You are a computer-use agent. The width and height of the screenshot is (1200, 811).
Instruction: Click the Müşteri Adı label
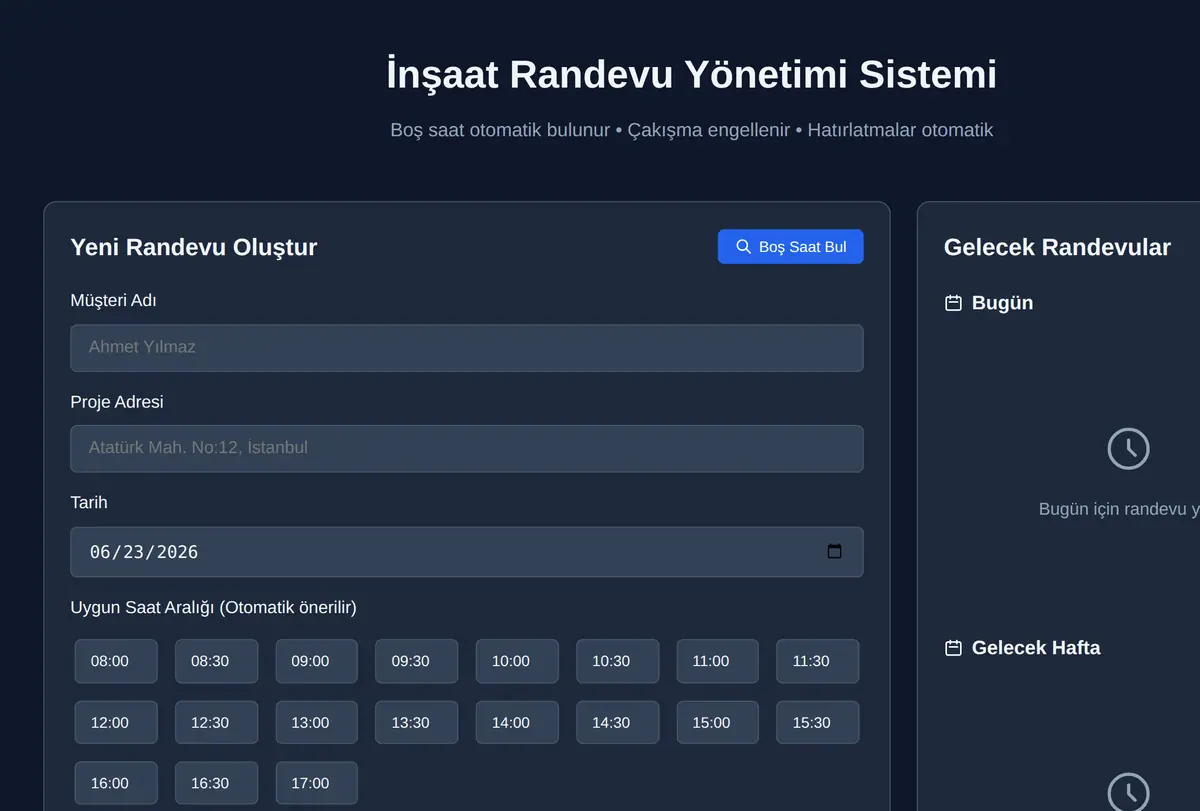click(x=114, y=300)
